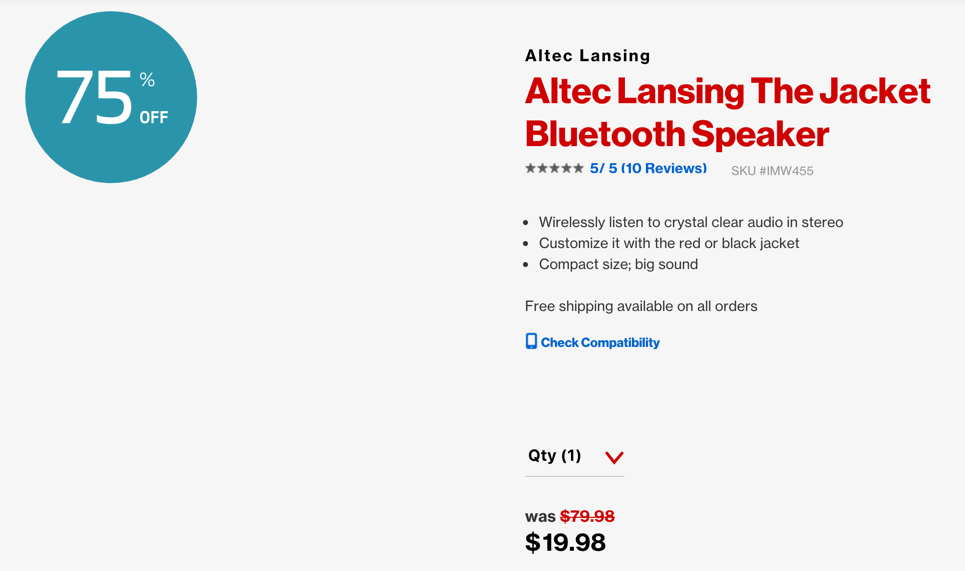
Task: Click the word 'was' before old price
Action: pyautogui.click(x=540, y=517)
